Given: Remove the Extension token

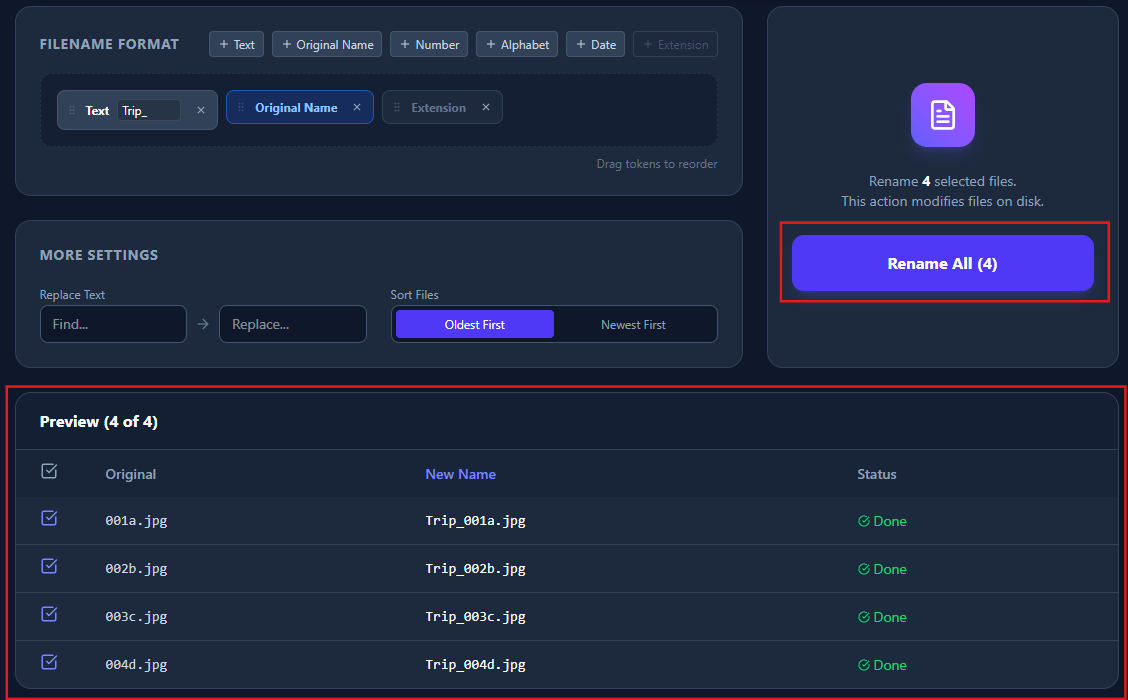Looking at the screenshot, I should 486,107.
